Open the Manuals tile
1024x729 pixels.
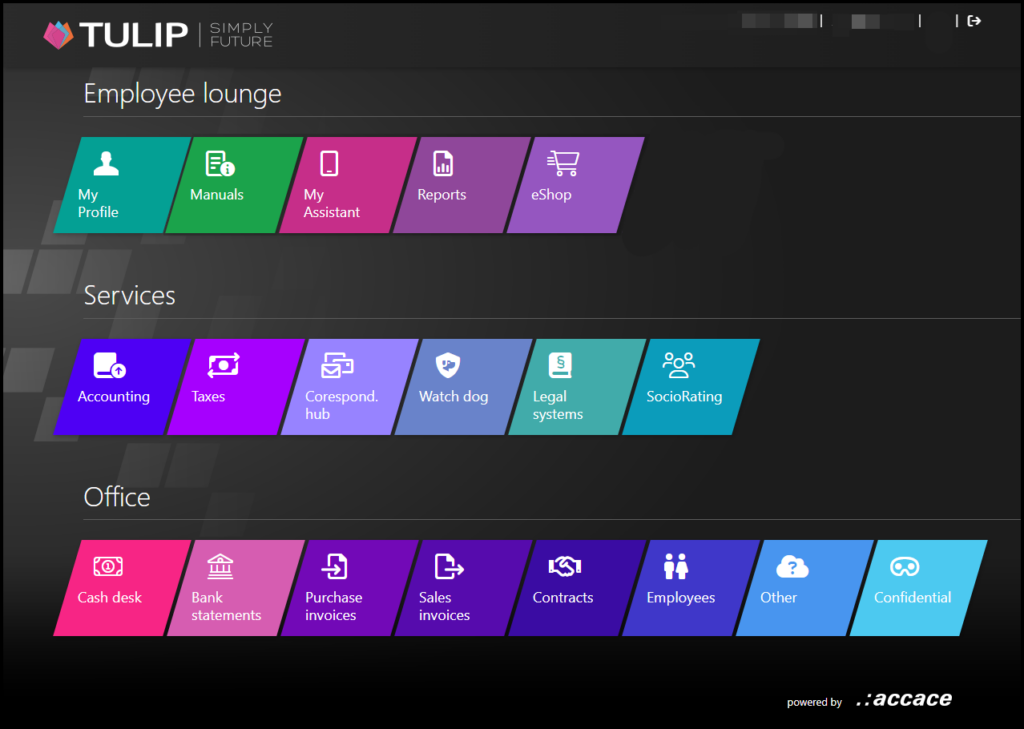coord(234,185)
